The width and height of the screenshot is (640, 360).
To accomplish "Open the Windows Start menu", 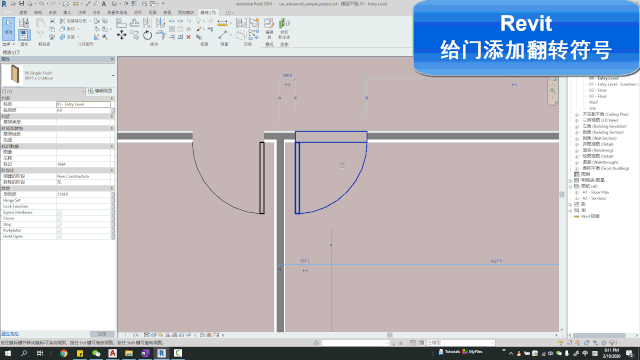I will 8,353.
